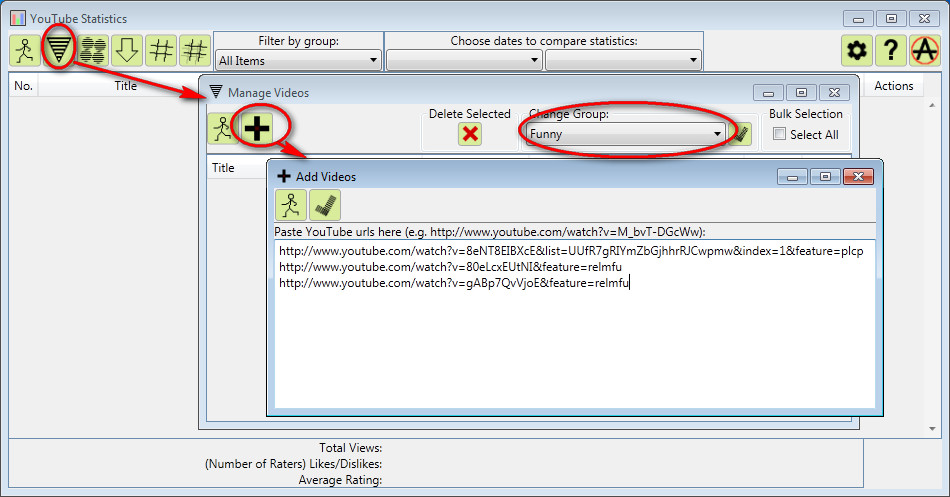Open the Filter by group dropdown
The height and width of the screenshot is (497, 950).
pyautogui.click(x=299, y=60)
